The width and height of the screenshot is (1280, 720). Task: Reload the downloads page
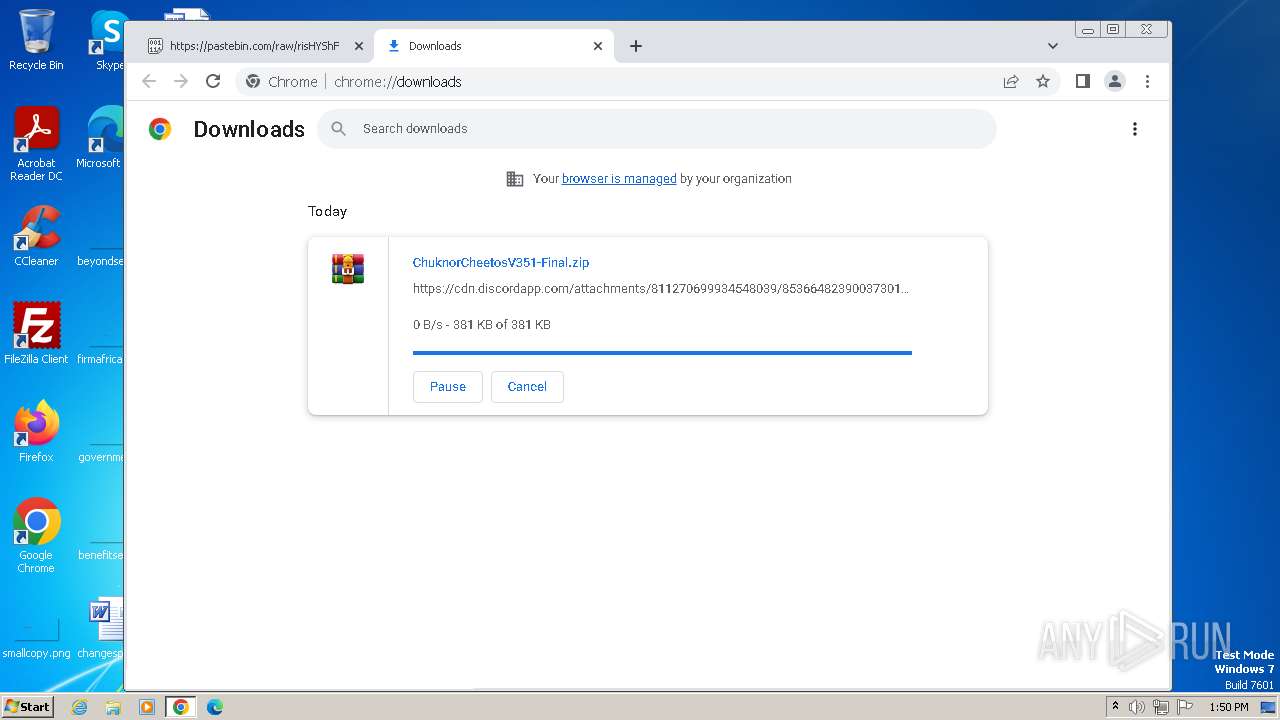[x=213, y=82]
